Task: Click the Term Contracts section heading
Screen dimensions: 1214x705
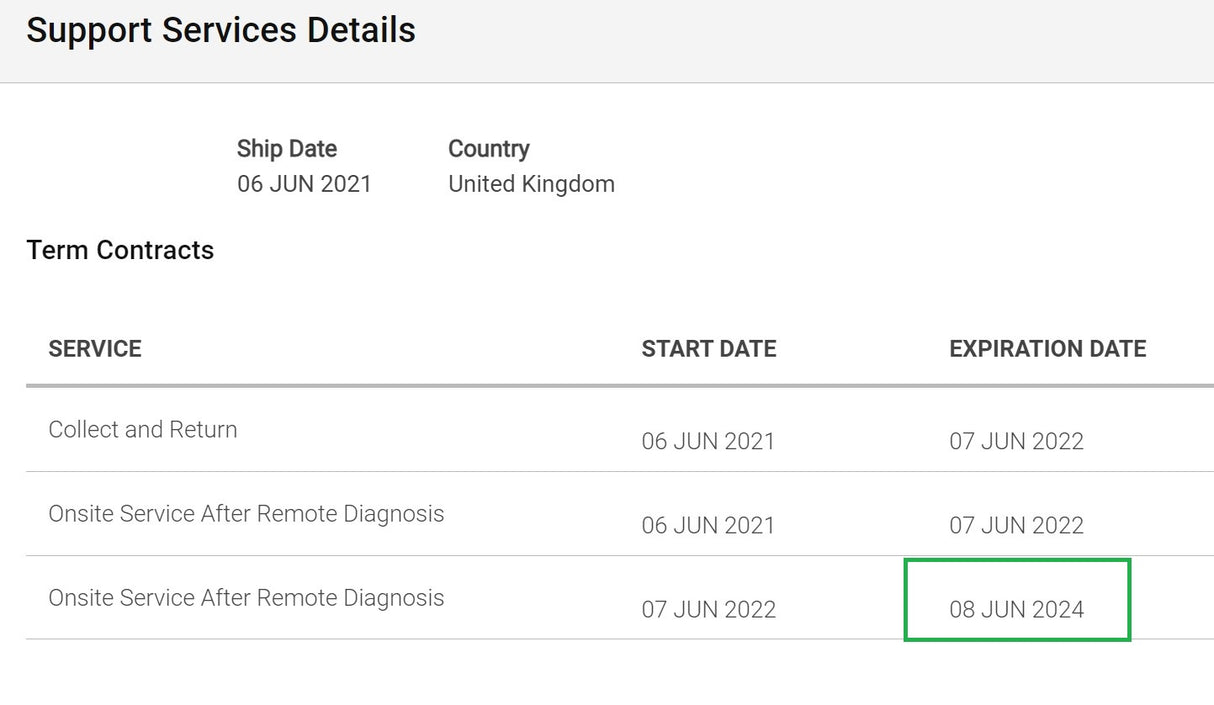Action: [120, 250]
